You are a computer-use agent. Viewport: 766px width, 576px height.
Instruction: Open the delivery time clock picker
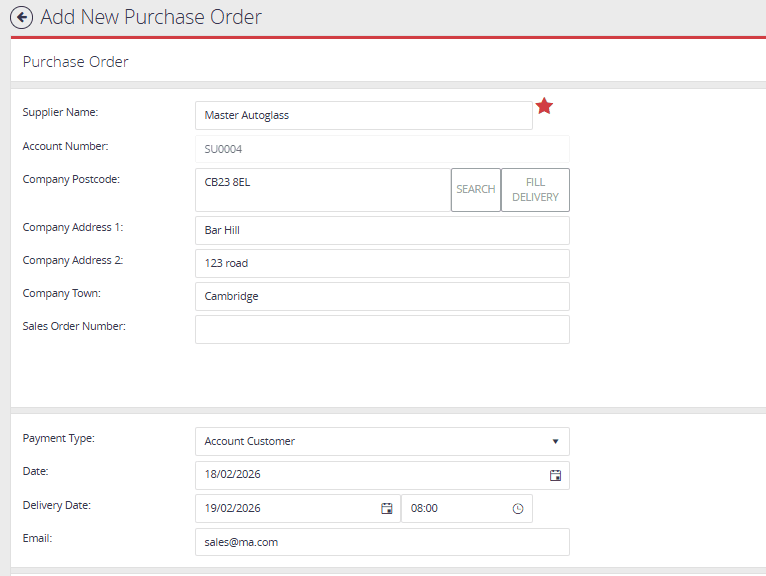tap(518, 509)
